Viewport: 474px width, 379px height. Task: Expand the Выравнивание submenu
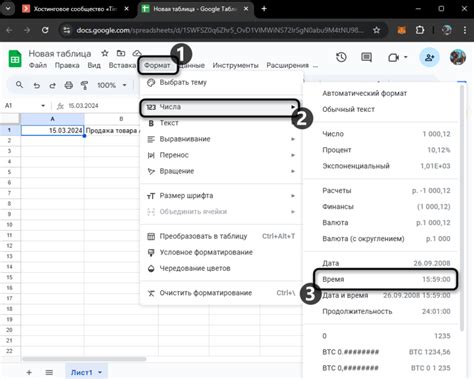point(221,139)
